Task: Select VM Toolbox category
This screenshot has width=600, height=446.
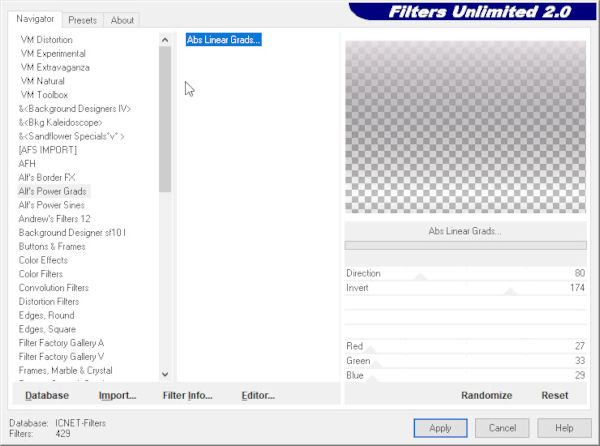Action: (x=44, y=95)
